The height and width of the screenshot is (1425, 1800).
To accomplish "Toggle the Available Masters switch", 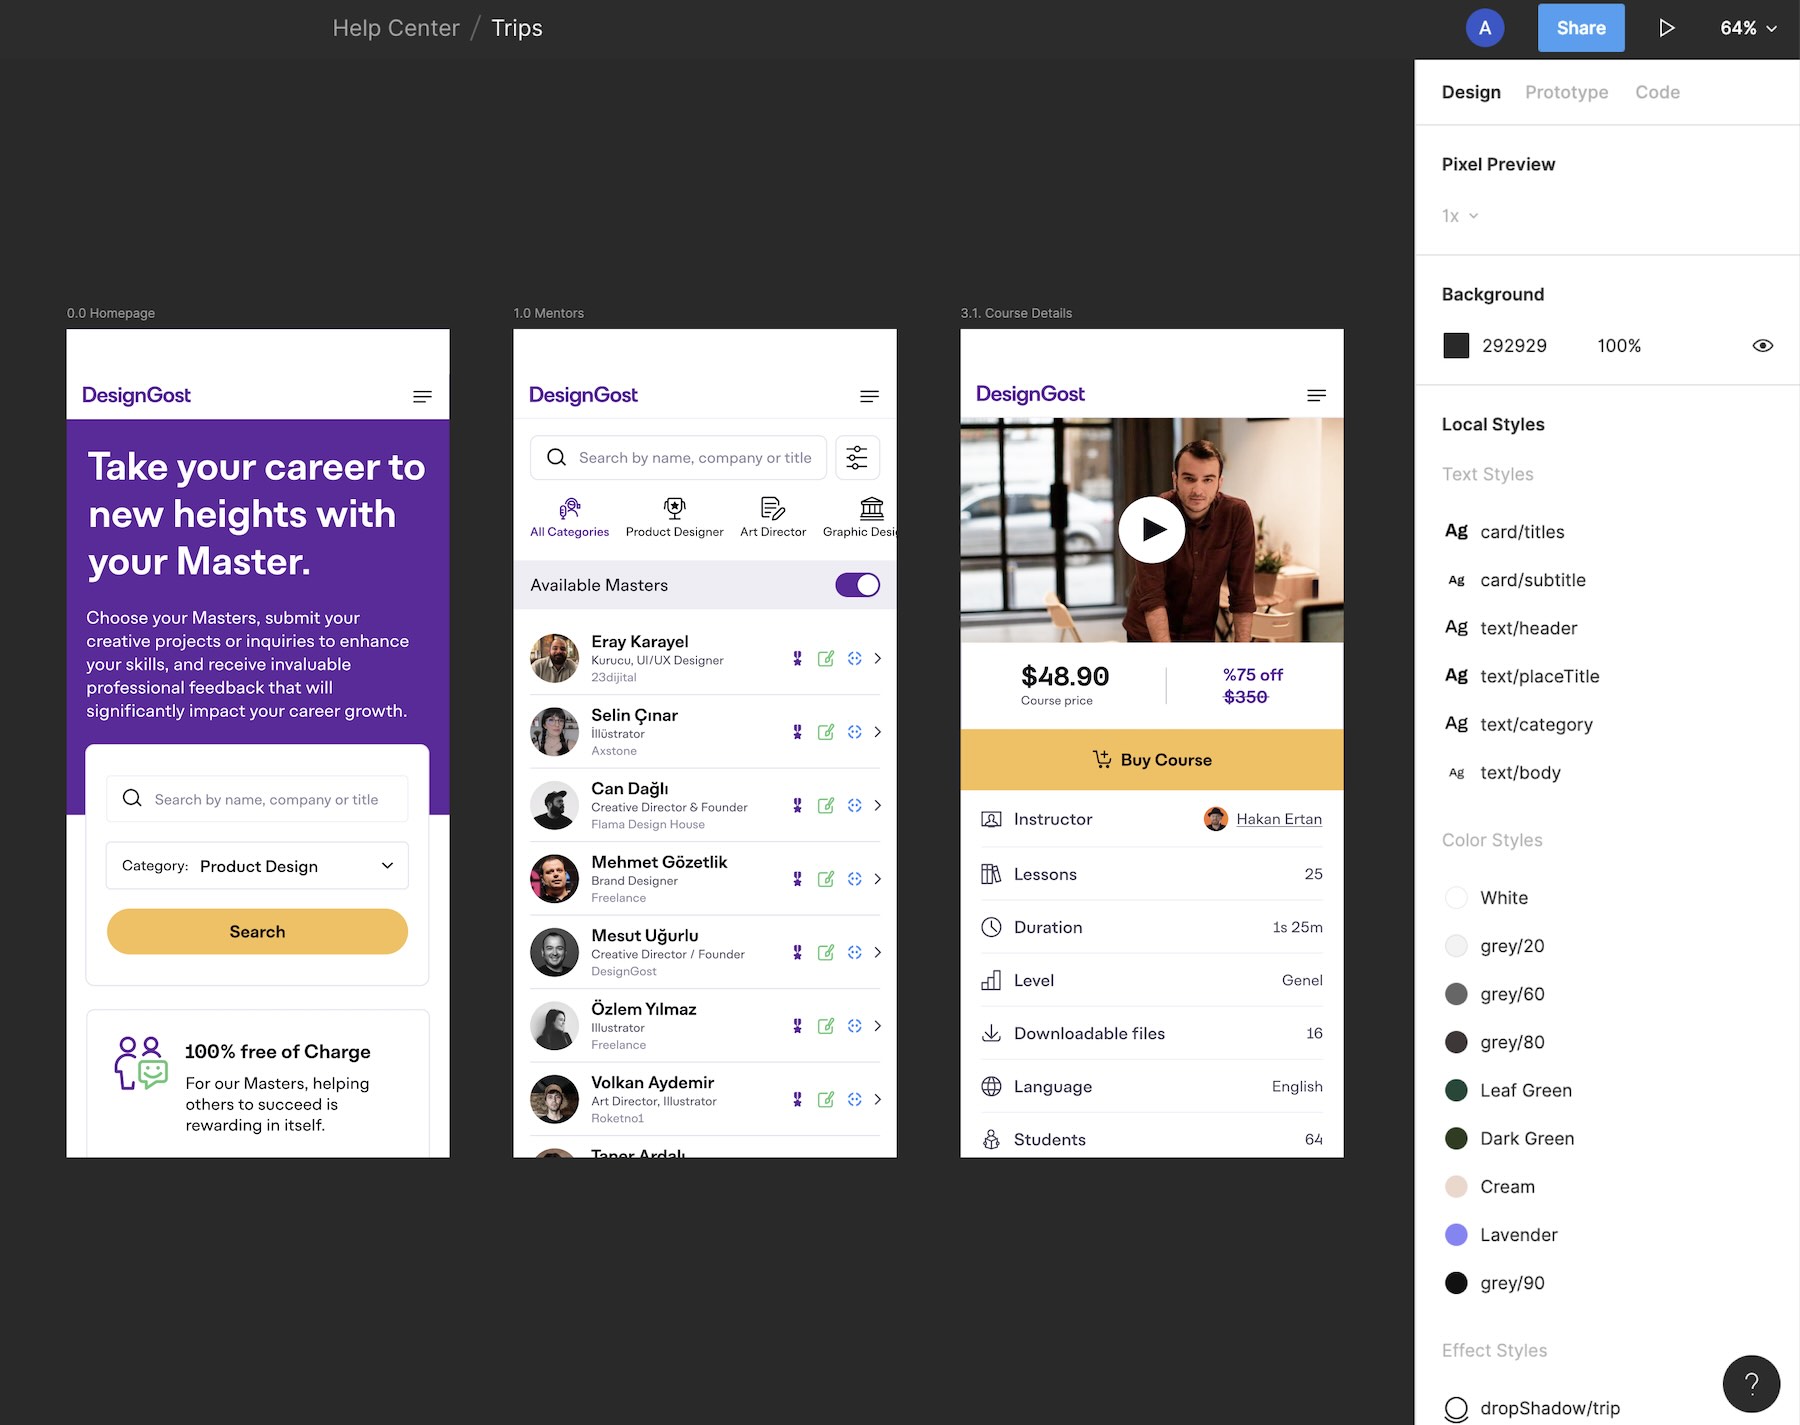I will pos(857,585).
